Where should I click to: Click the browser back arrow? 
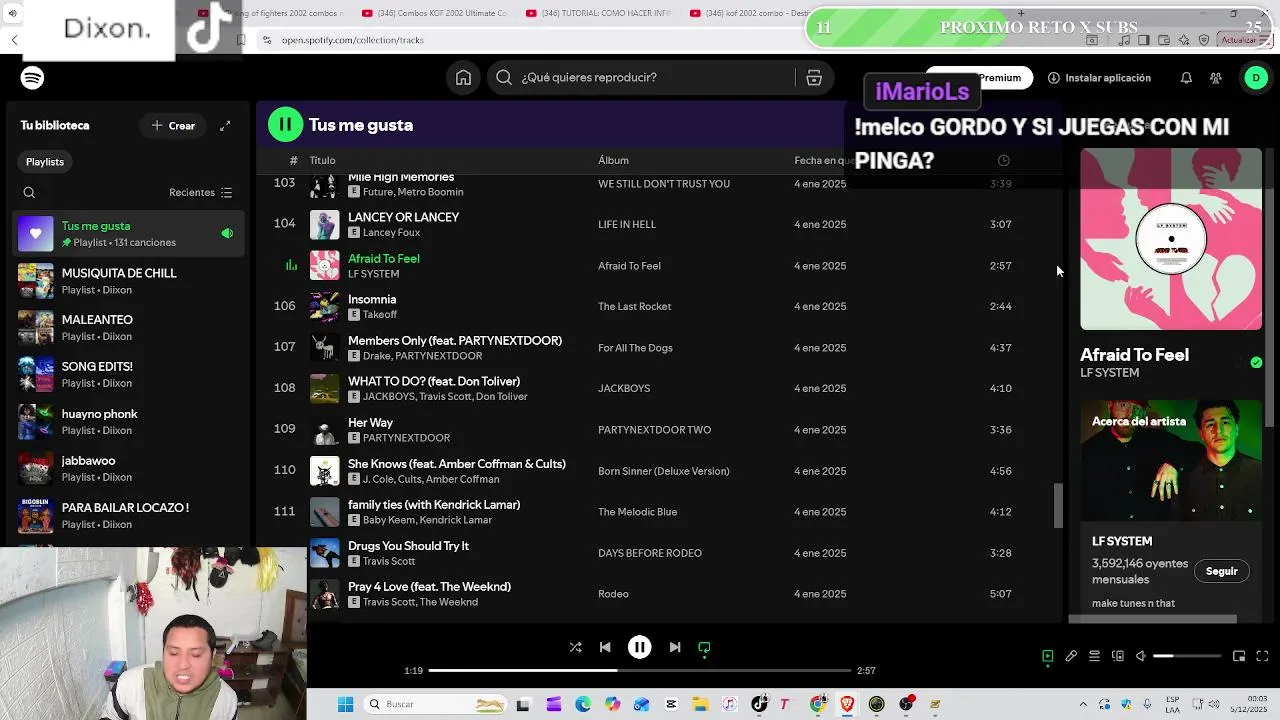[15, 40]
